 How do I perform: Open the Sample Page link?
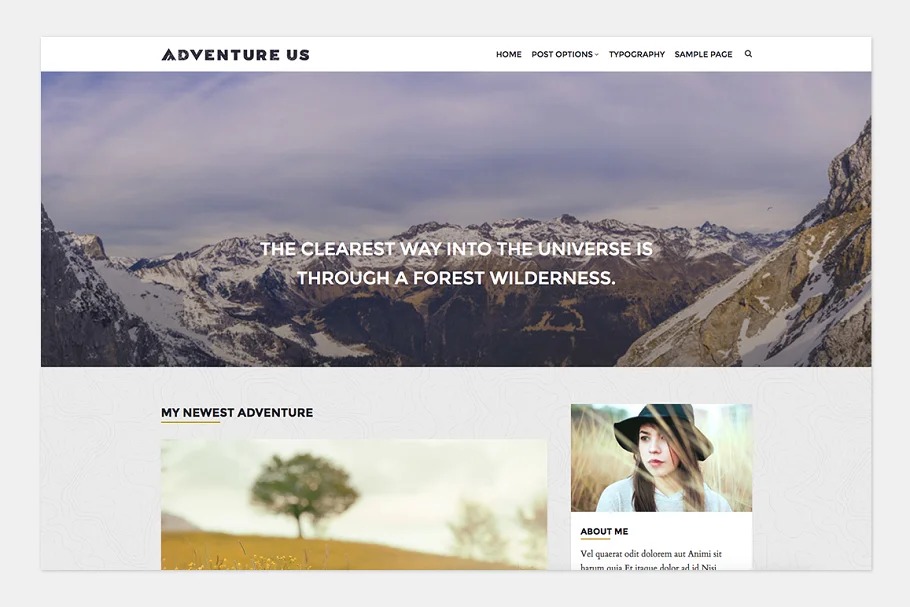703,54
